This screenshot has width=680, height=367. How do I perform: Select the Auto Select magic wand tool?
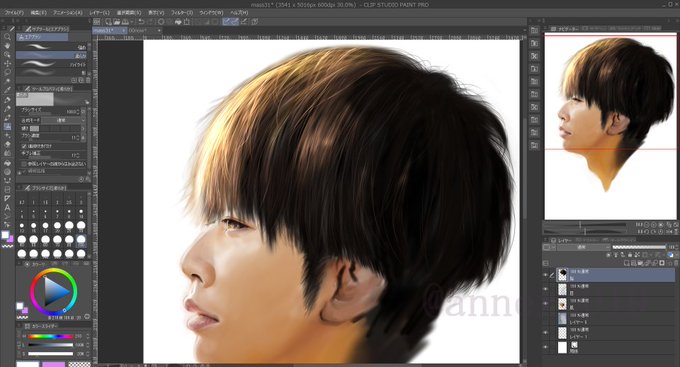click(x=7, y=82)
